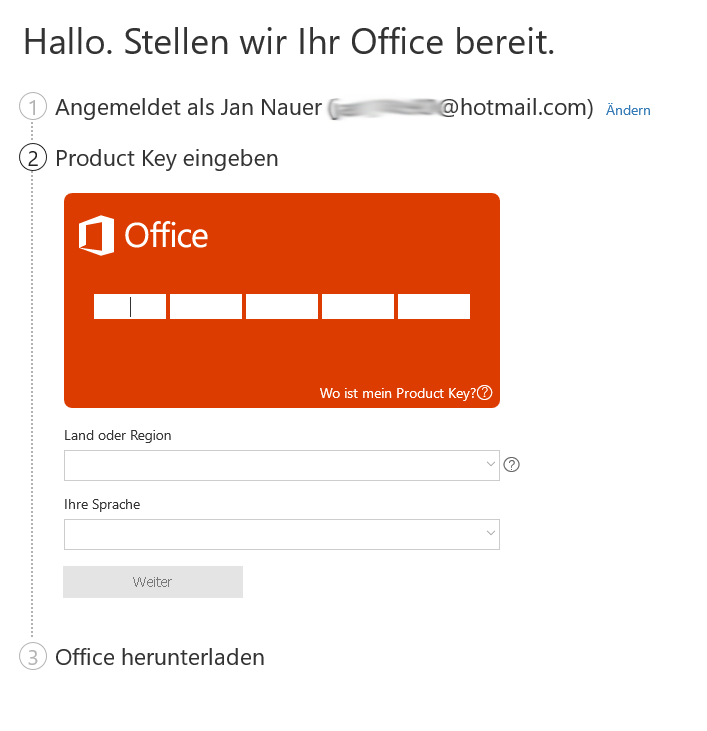Click the 'Product Key eingeben' step heading

167,158
